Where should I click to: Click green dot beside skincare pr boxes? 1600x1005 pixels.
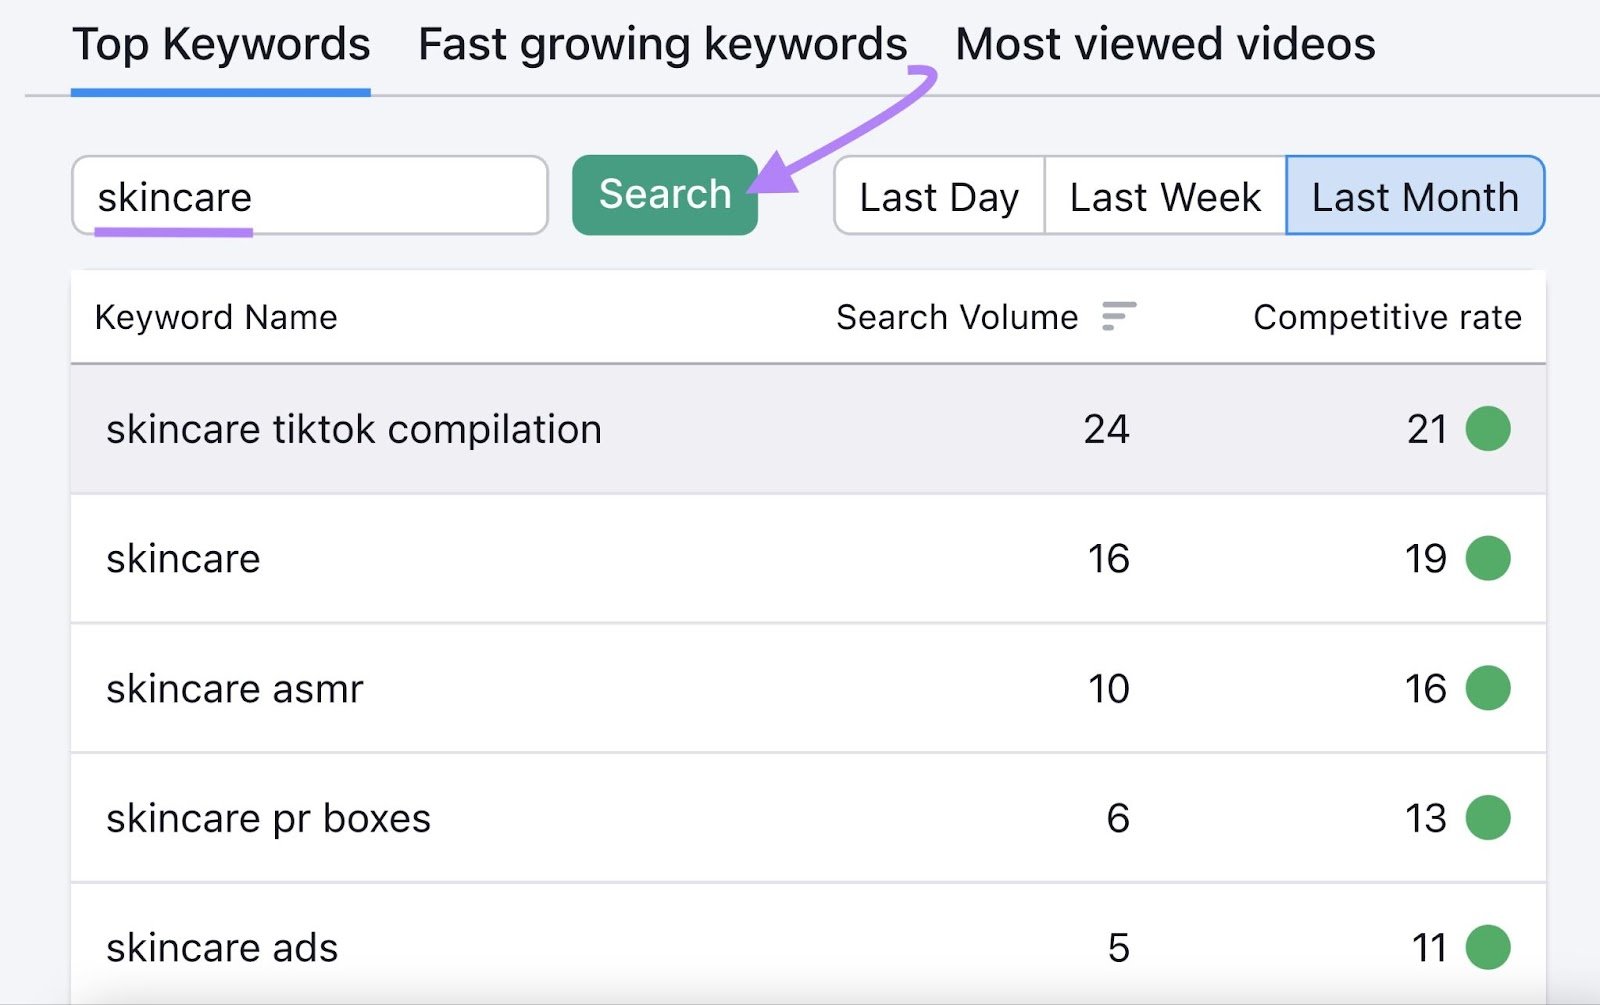click(1487, 818)
